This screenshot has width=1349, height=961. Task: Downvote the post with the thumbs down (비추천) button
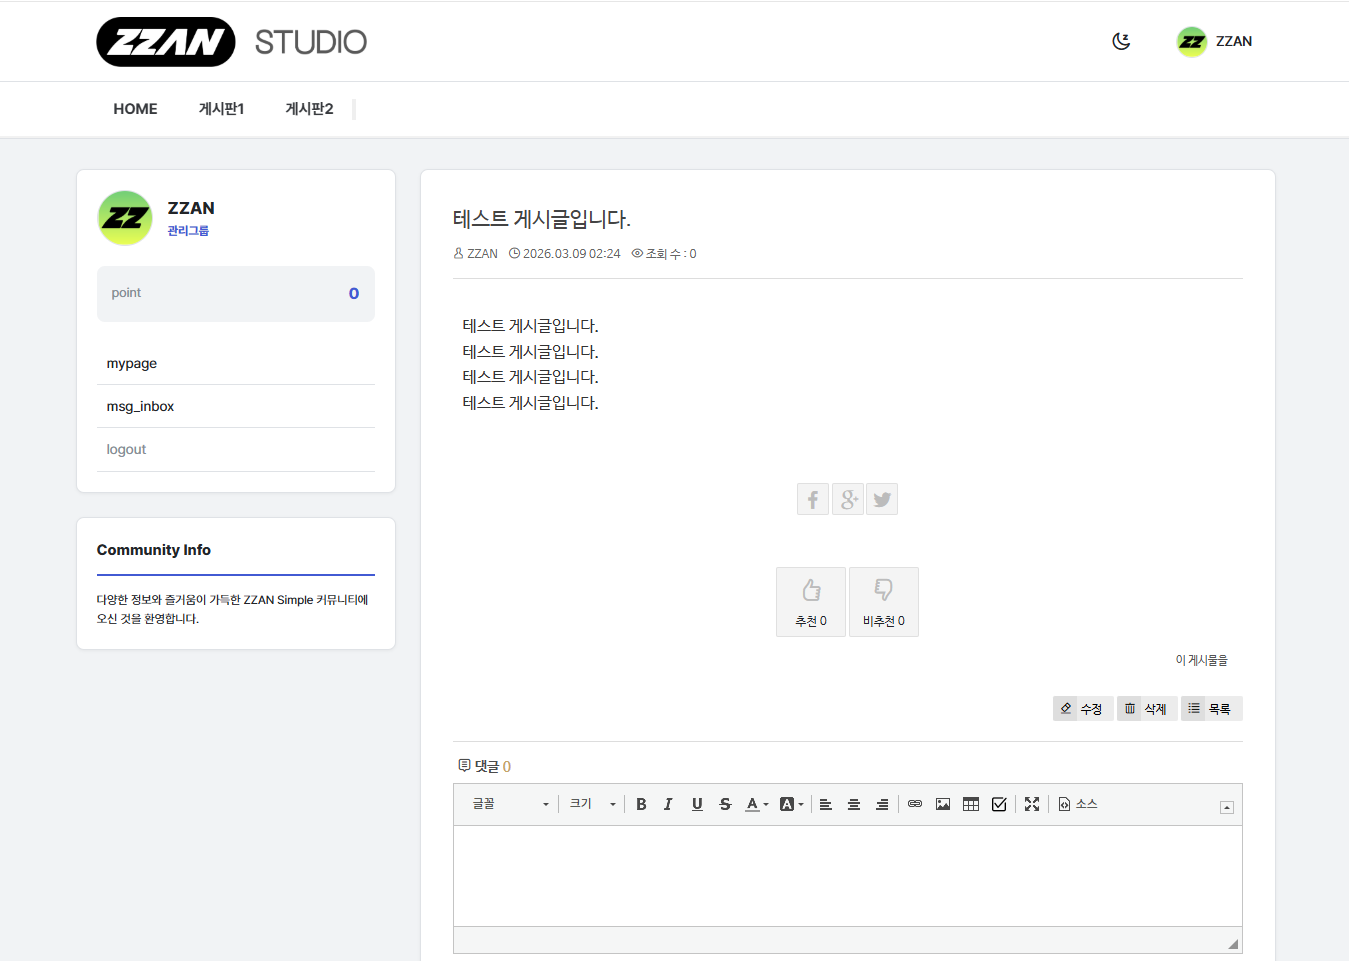tap(884, 602)
